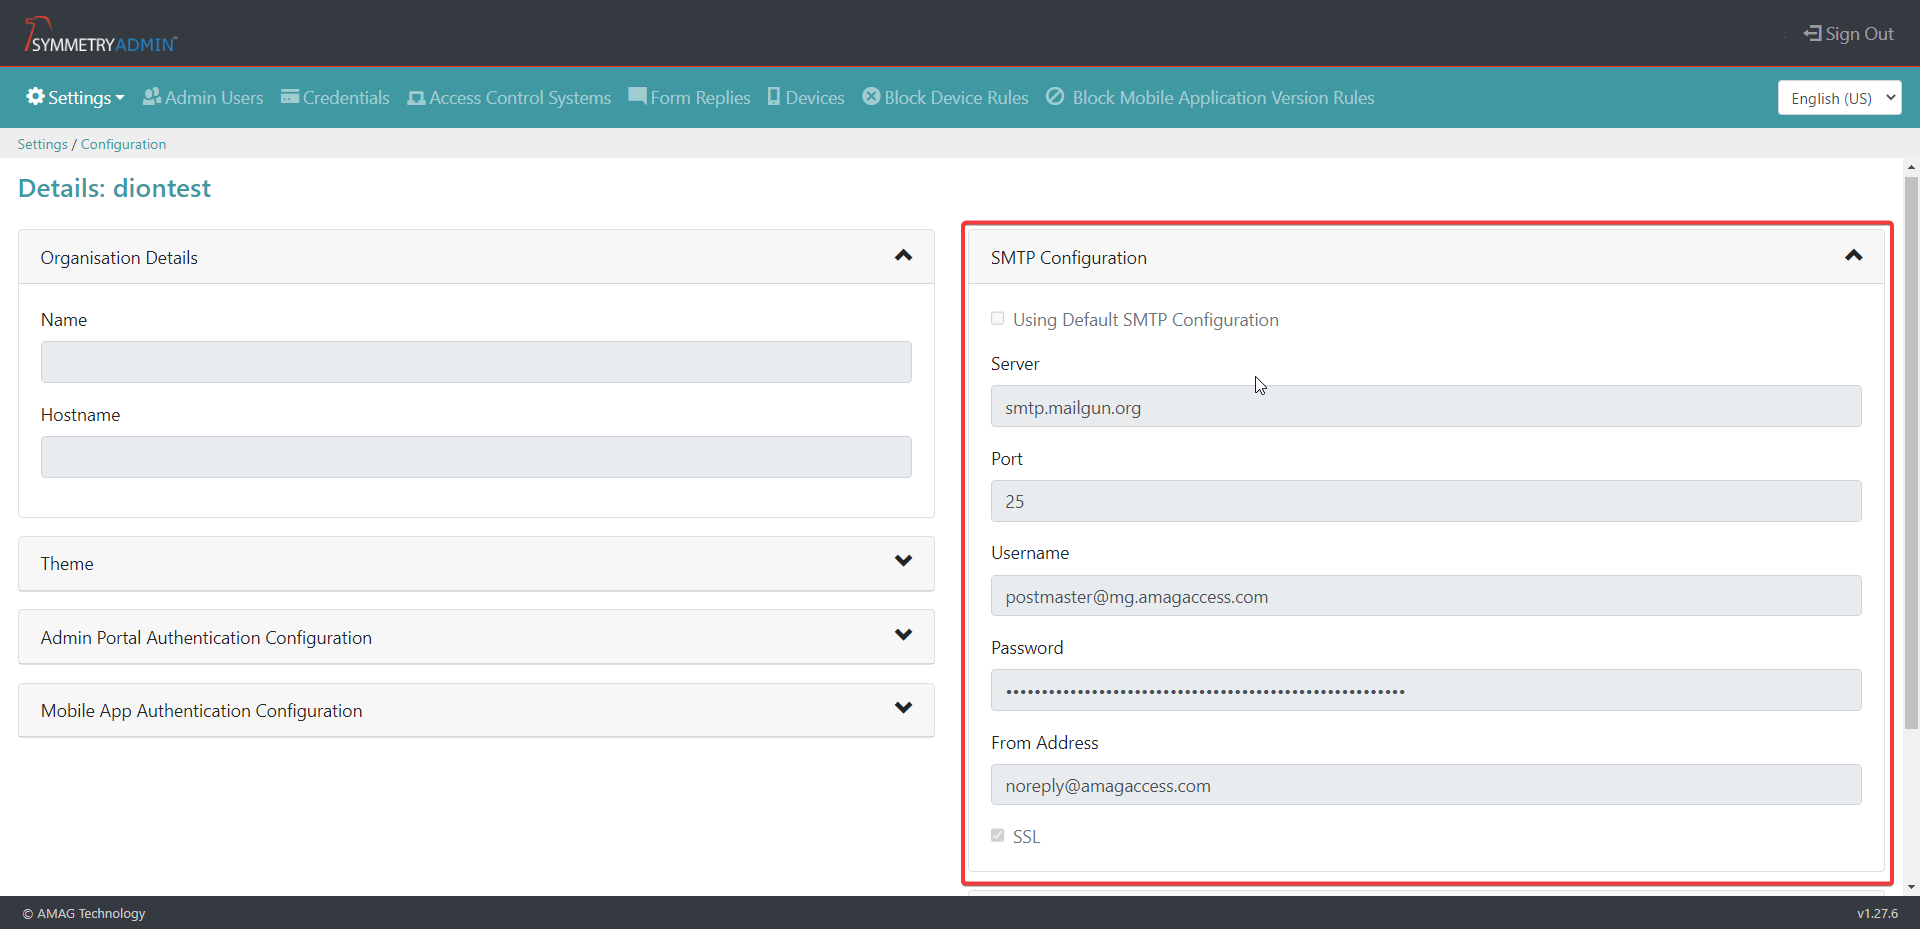Click the Devices phone icon
Viewport: 1920px width, 929px height.
(x=774, y=96)
